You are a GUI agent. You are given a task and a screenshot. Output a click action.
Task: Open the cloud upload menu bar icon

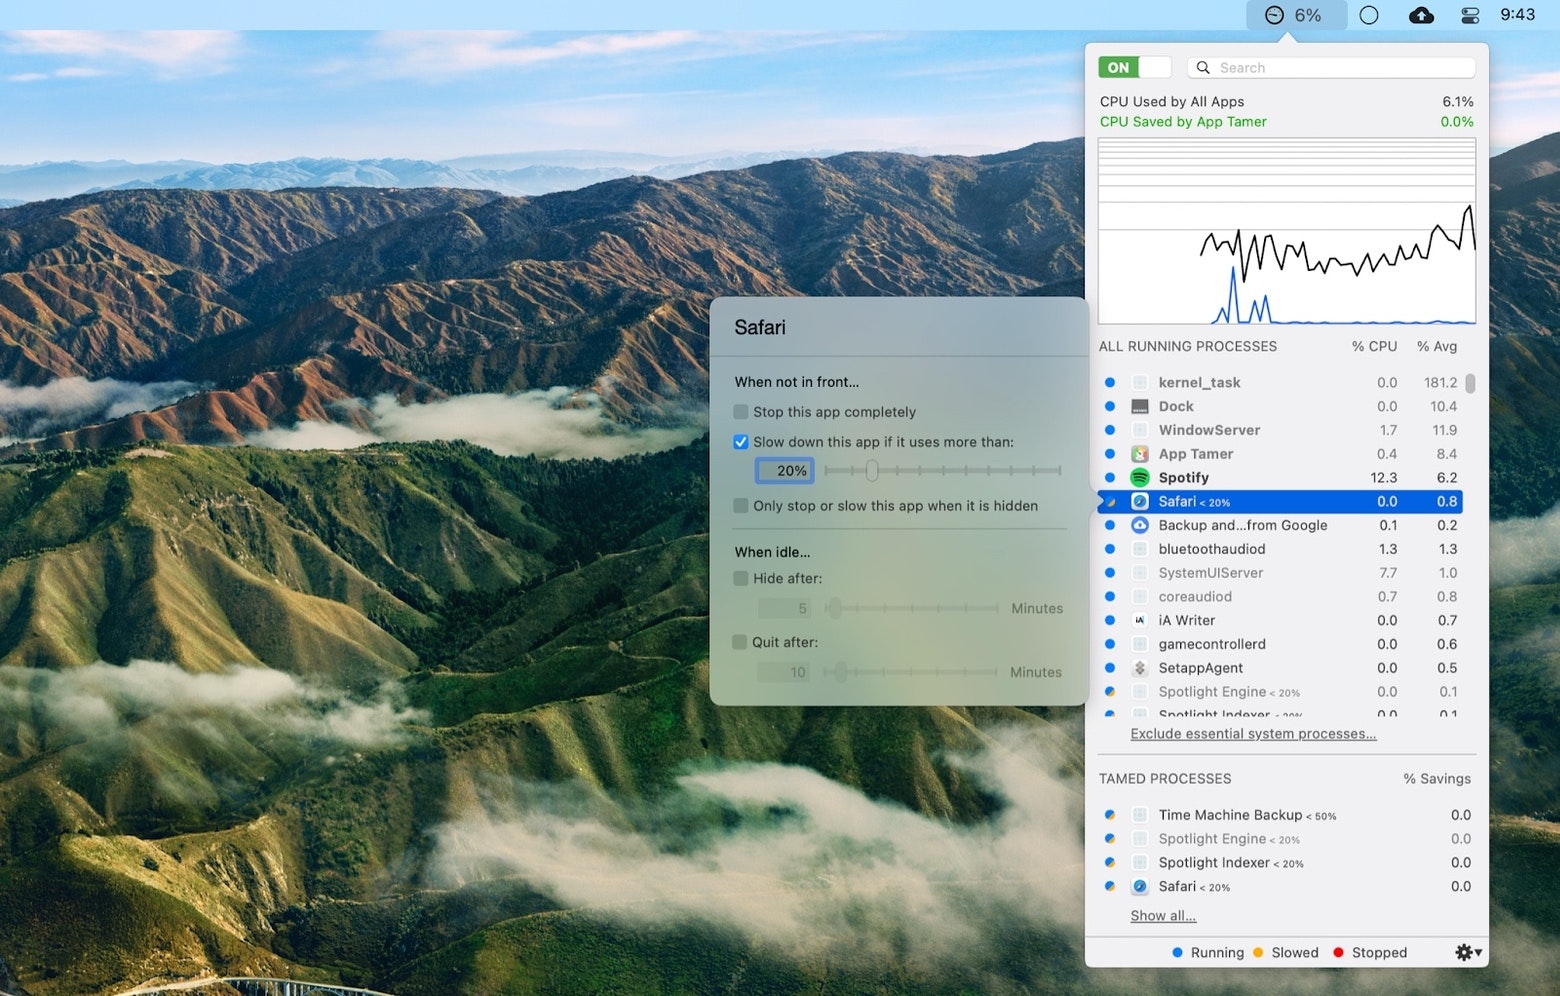1421,15
